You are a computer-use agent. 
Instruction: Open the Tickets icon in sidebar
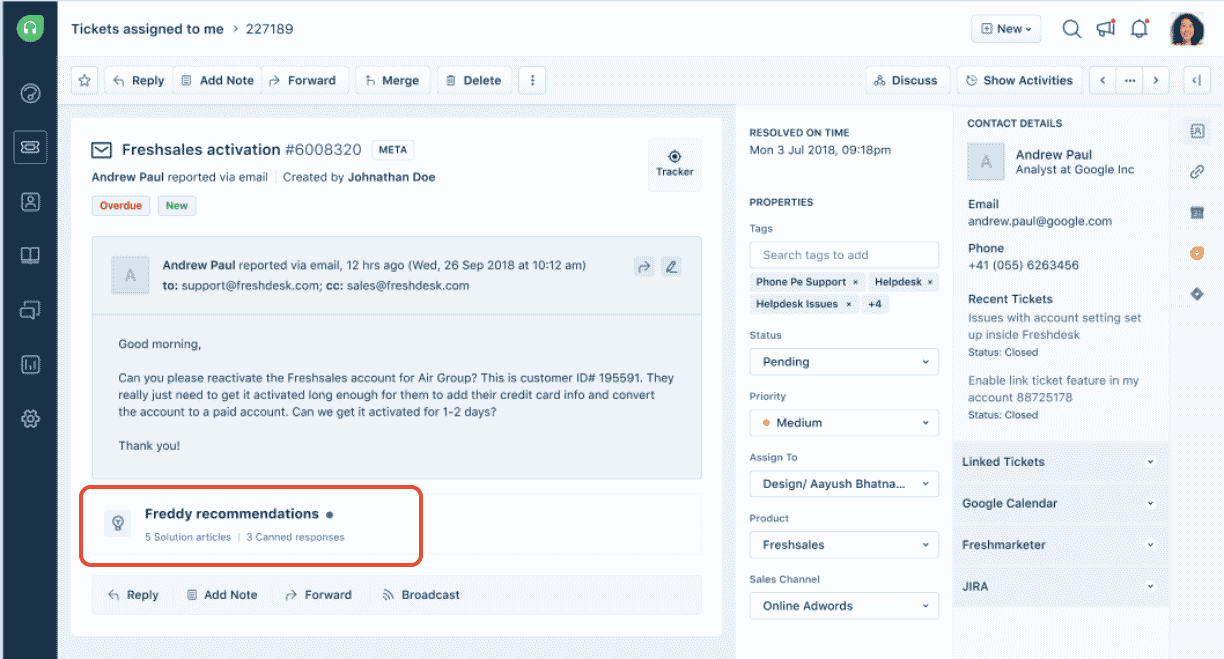pyautogui.click(x=30, y=147)
